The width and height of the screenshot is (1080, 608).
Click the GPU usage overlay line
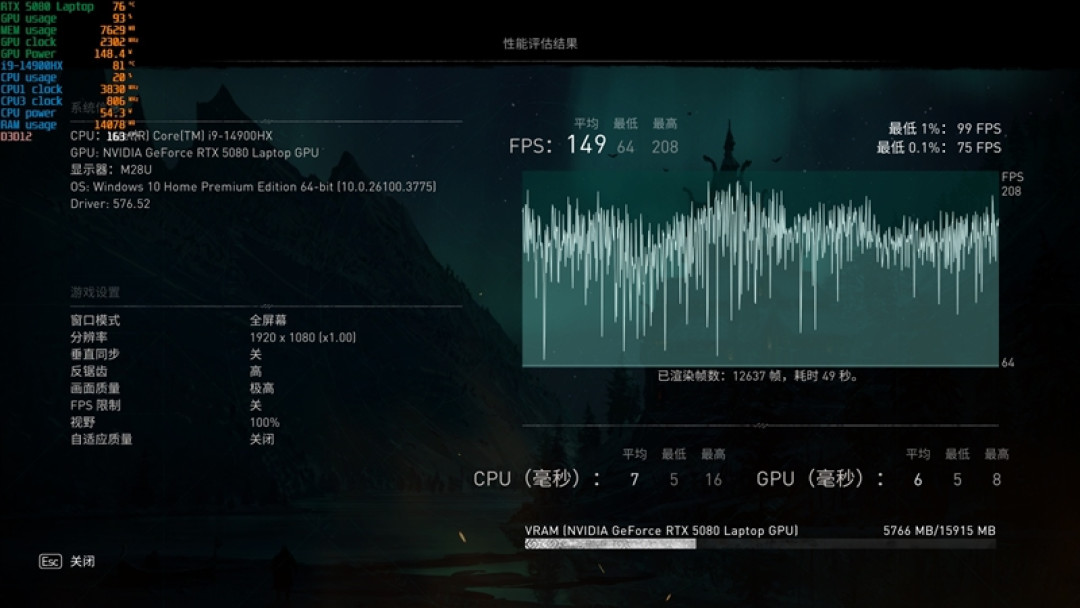pos(68,18)
